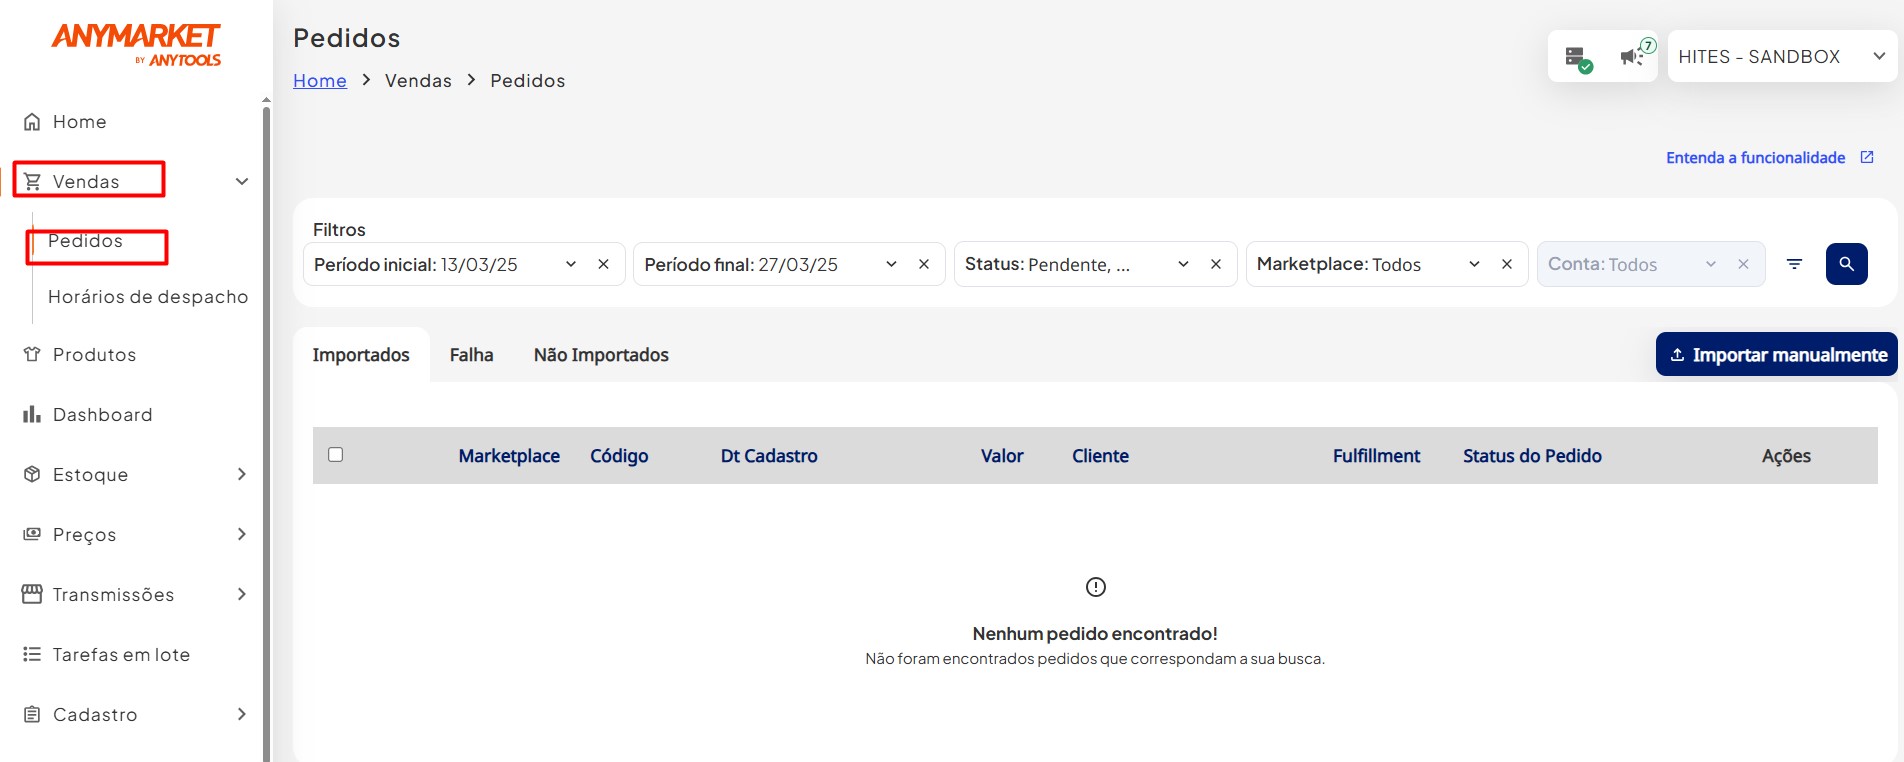Click the Transmissões storefront icon

point(32,594)
